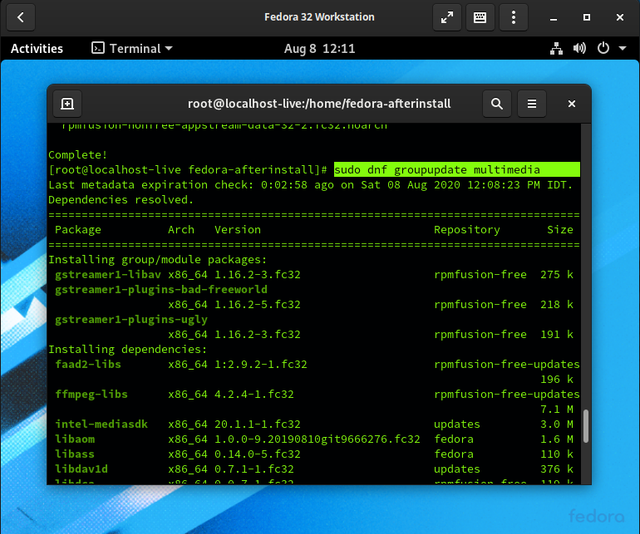Open the terminal hamburger menu
The height and width of the screenshot is (534, 640).
[x=532, y=104]
